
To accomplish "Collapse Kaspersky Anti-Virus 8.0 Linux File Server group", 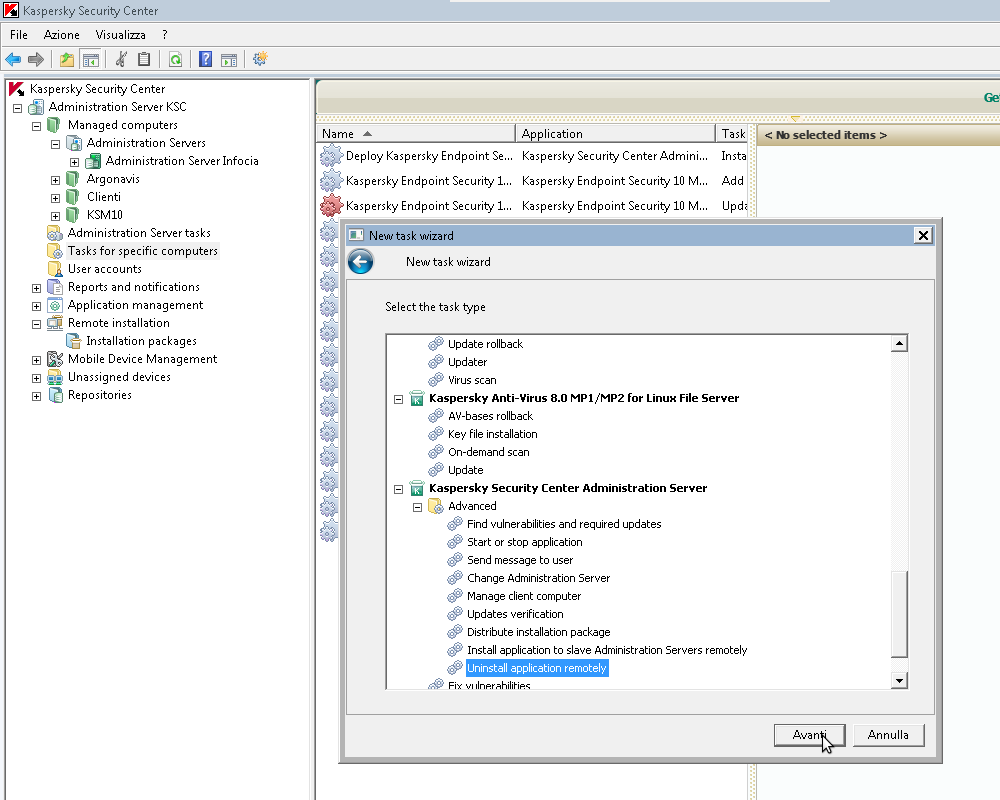I will 399,399.
